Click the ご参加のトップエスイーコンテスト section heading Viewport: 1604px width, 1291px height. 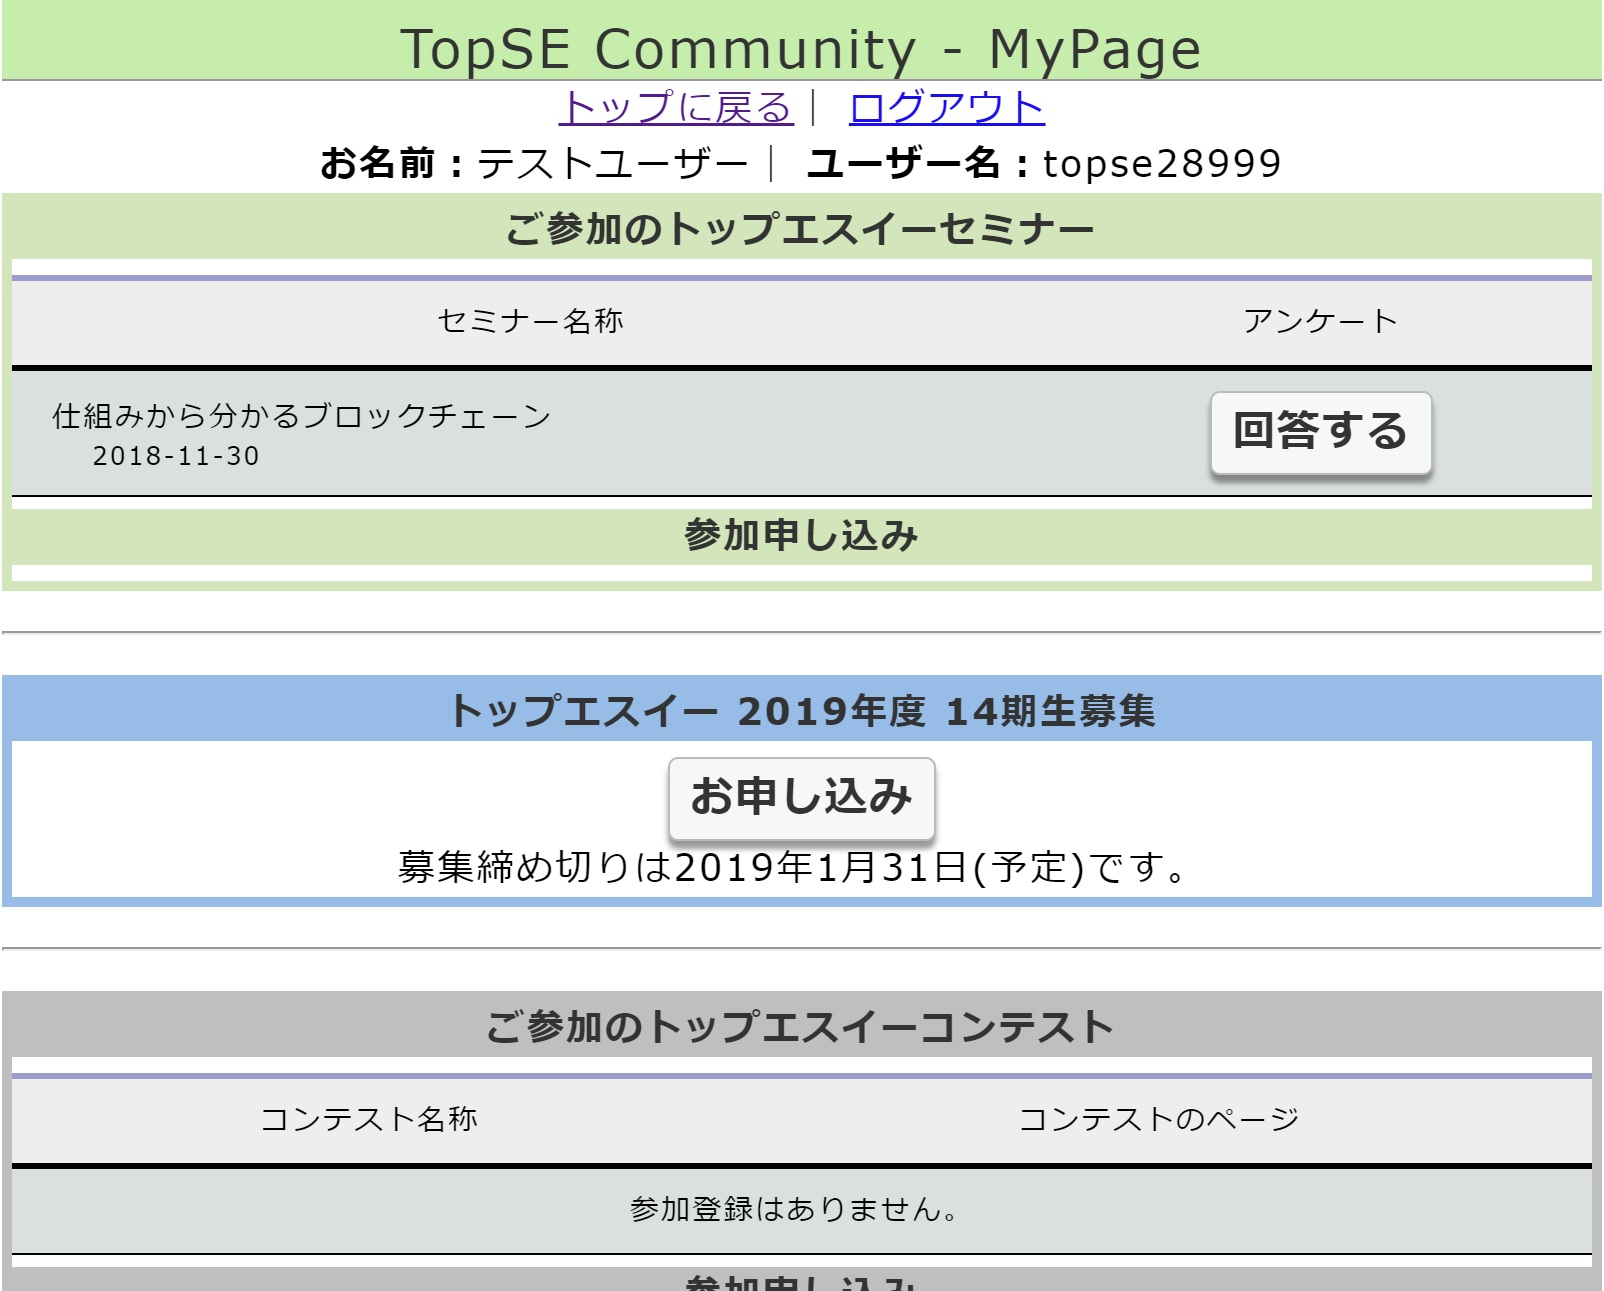pos(800,1027)
